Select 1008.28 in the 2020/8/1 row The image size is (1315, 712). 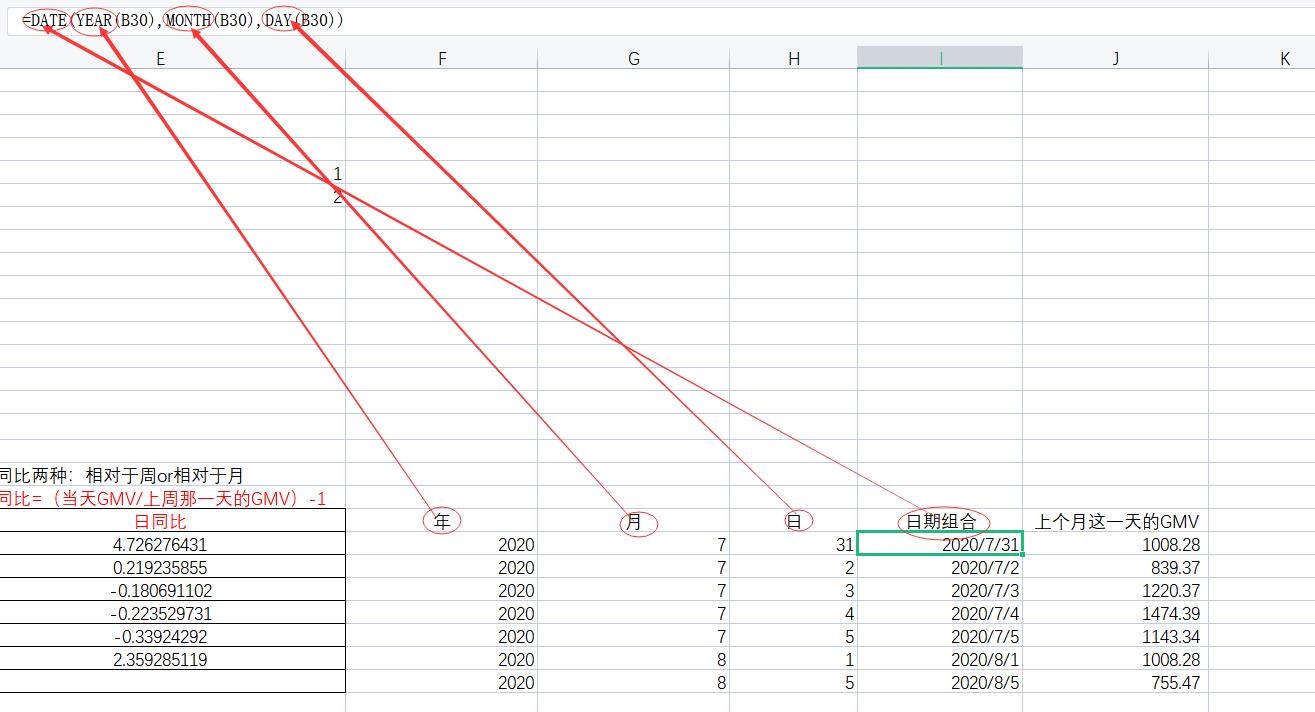click(x=1116, y=660)
